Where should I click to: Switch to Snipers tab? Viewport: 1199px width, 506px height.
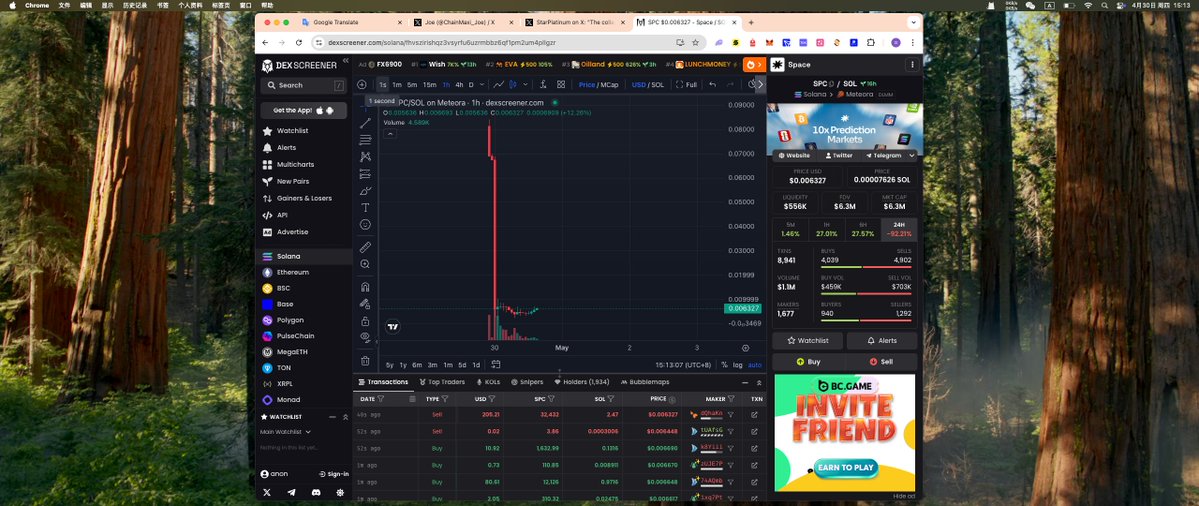(527, 382)
